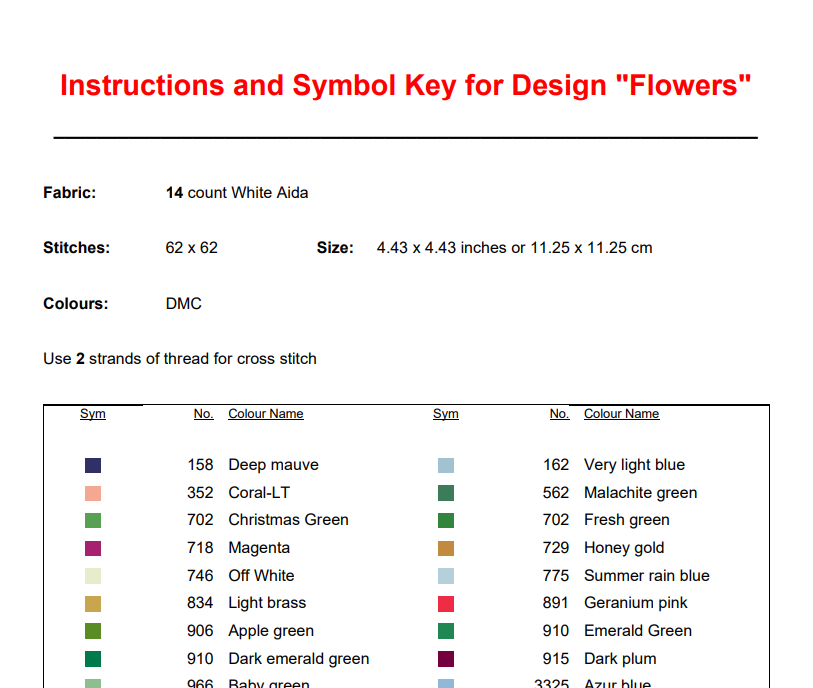Click the Summer rain blue swatch
Viewport: 813px width, 688px height.
[446, 576]
